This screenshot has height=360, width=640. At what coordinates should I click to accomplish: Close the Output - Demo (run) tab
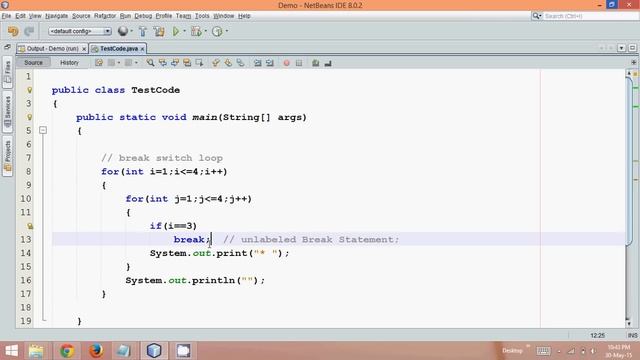pyautogui.click(x=84, y=49)
